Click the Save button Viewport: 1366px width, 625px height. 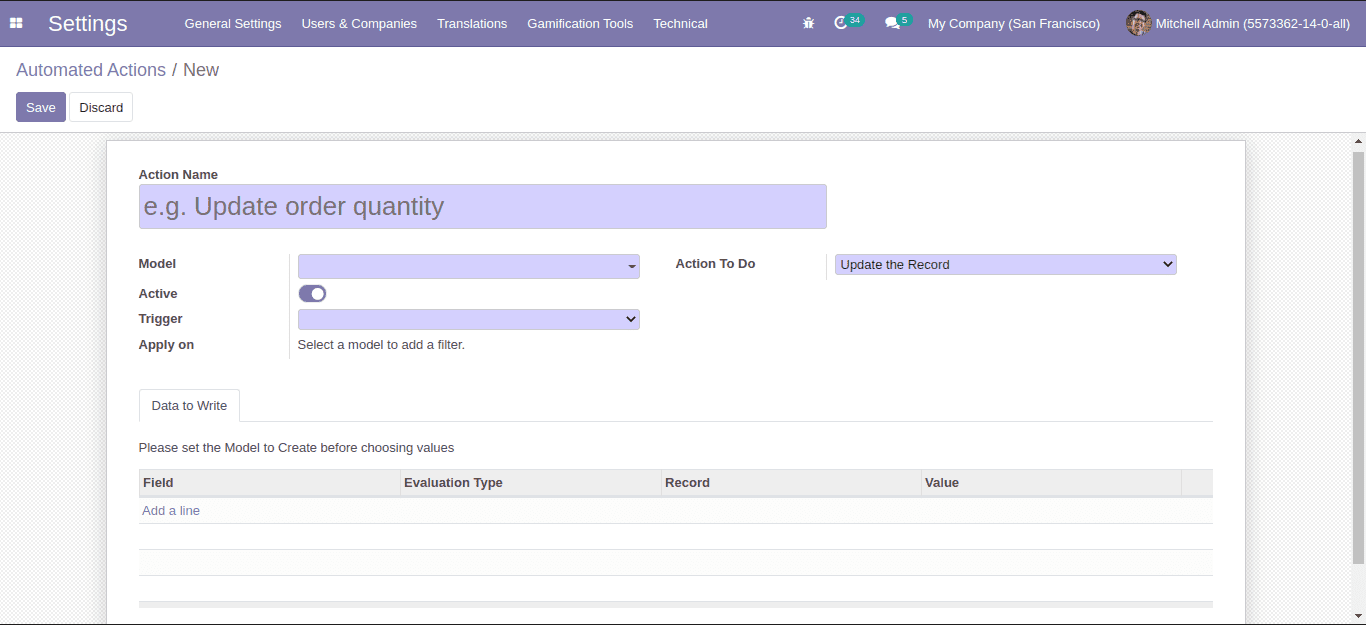coord(41,107)
